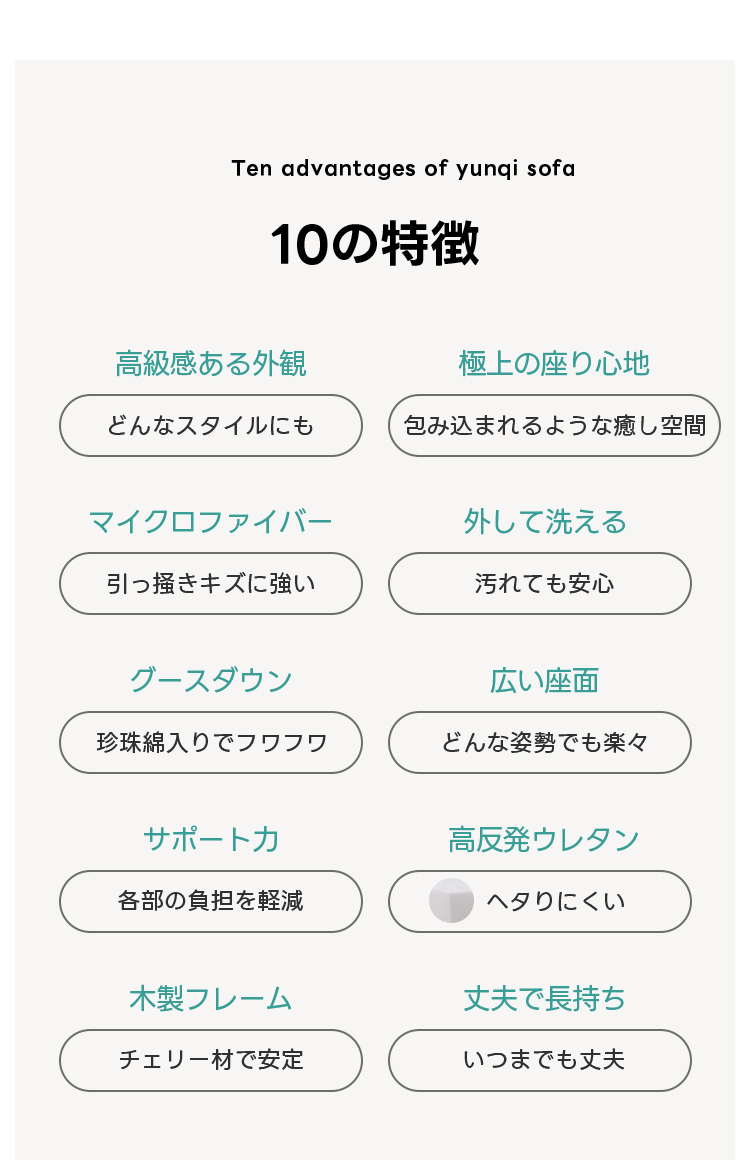Click the グースダウン heading text

(x=211, y=681)
